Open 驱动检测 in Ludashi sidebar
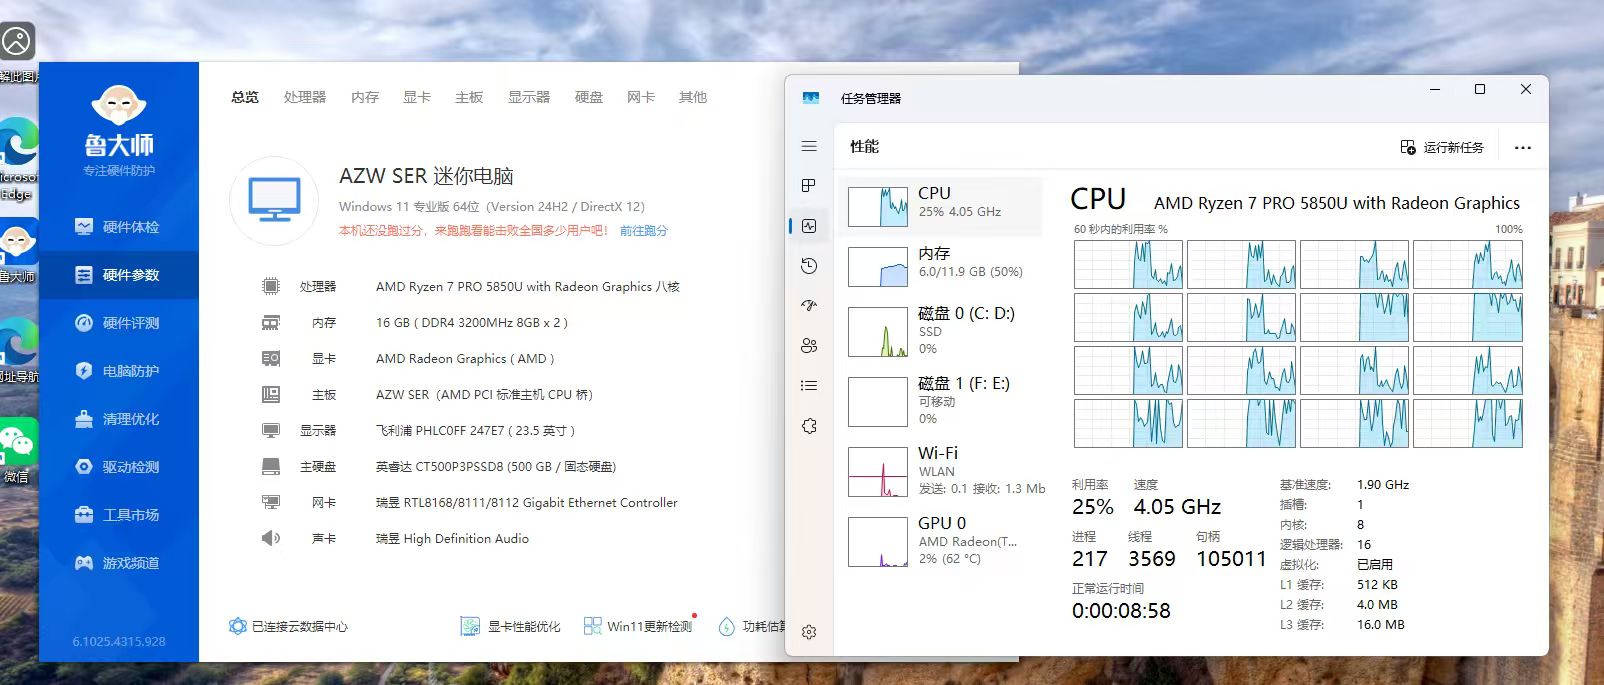The height and width of the screenshot is (685, 1604). tap(119, 467)
